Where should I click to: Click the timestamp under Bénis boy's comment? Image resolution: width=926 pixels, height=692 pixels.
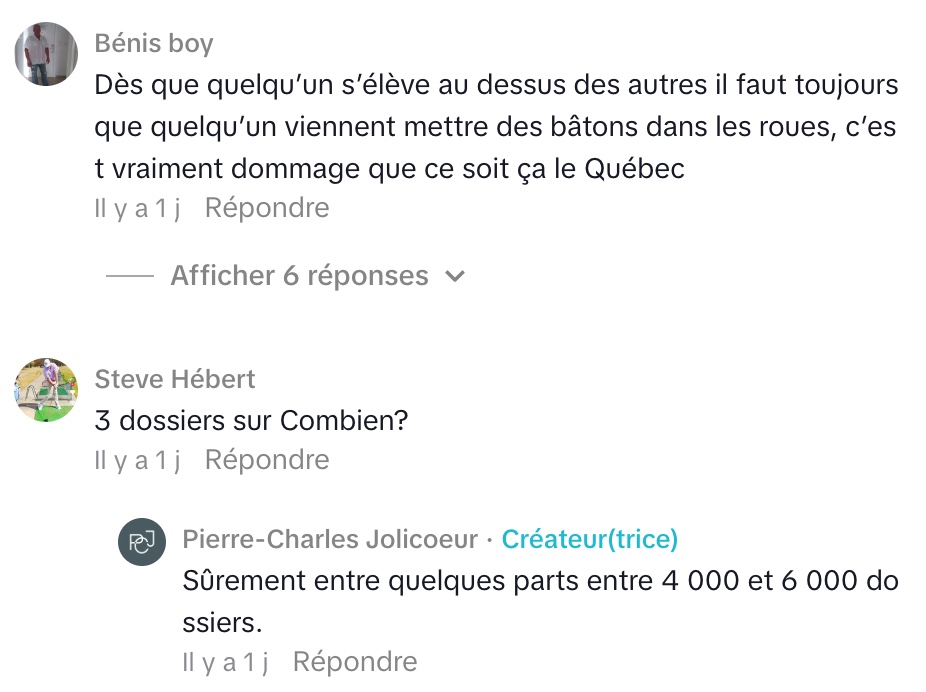point(137,208)
